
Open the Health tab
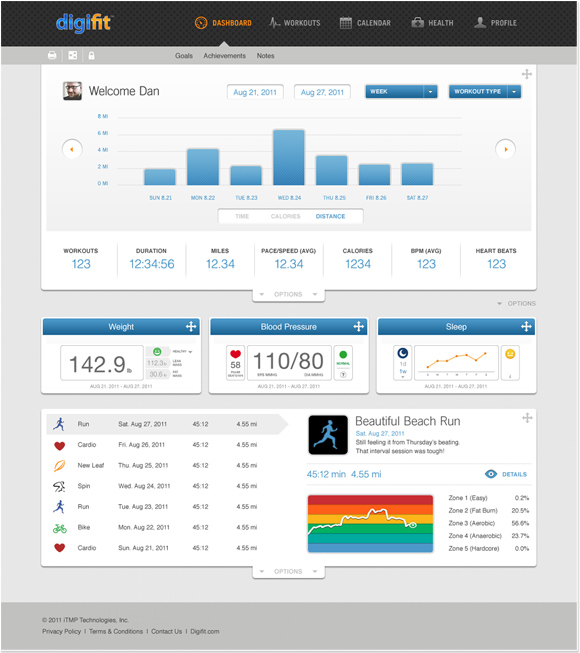point(432,23)
